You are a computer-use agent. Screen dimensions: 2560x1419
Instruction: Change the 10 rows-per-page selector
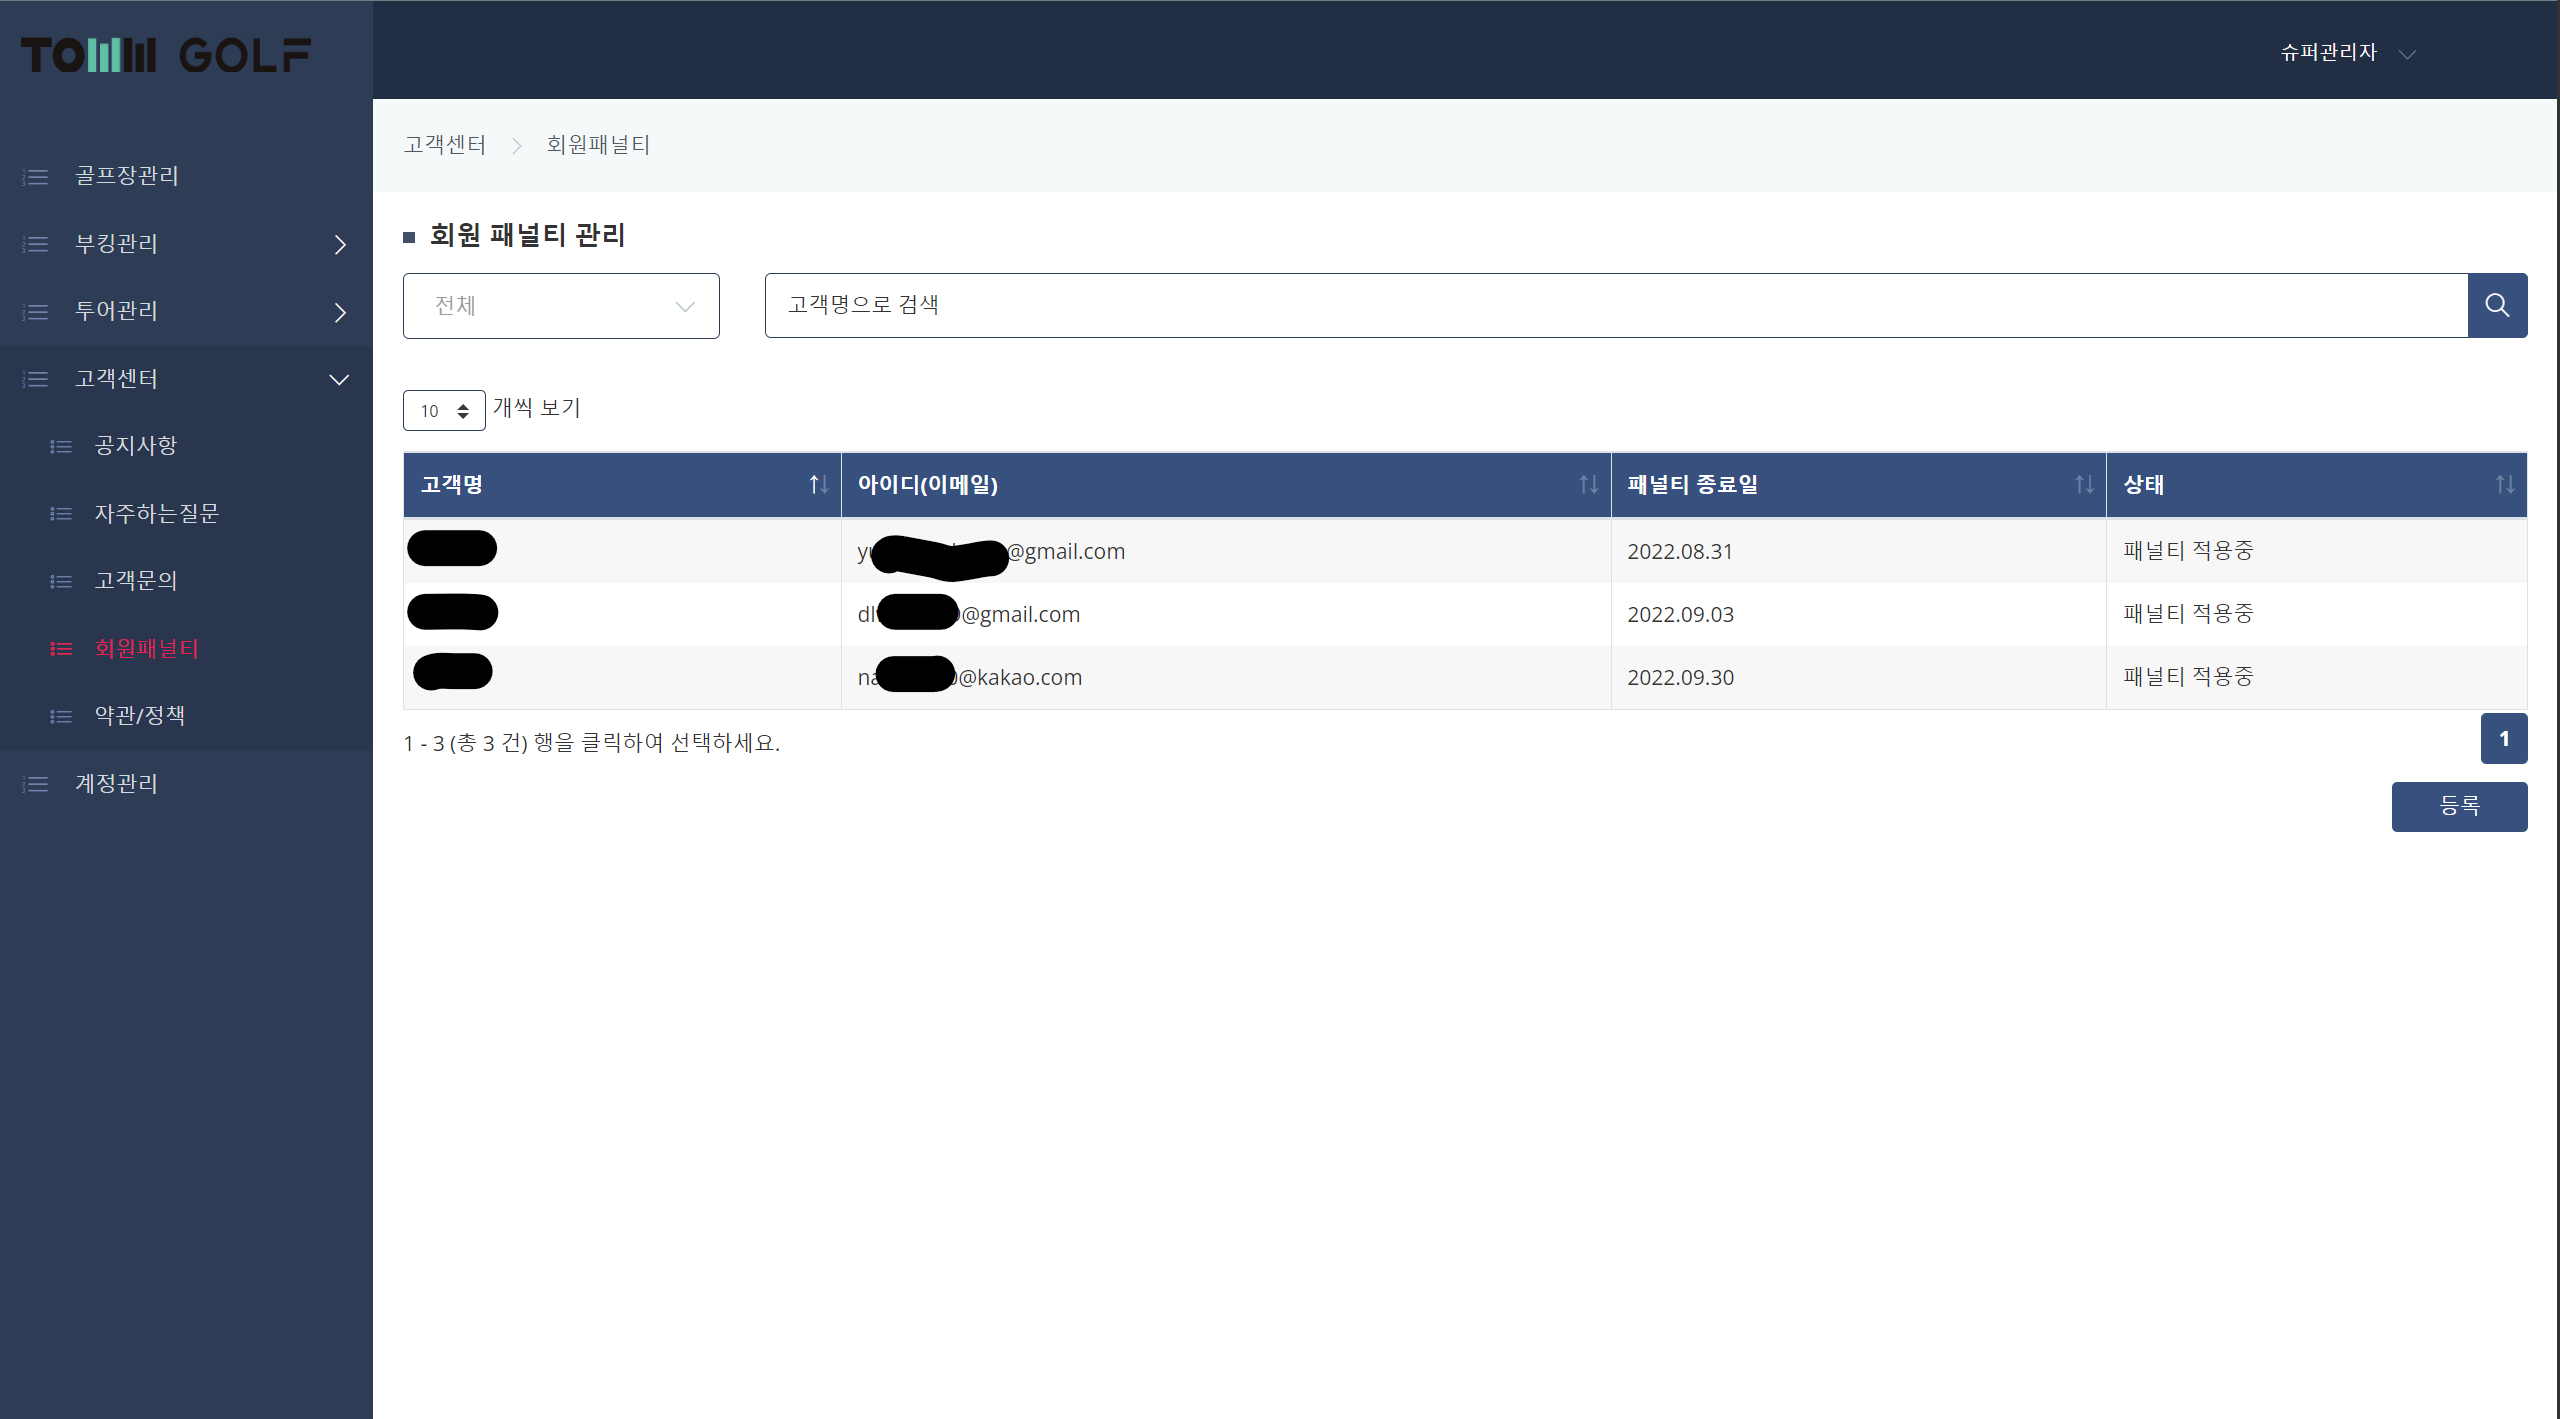[x=444, y=411]
